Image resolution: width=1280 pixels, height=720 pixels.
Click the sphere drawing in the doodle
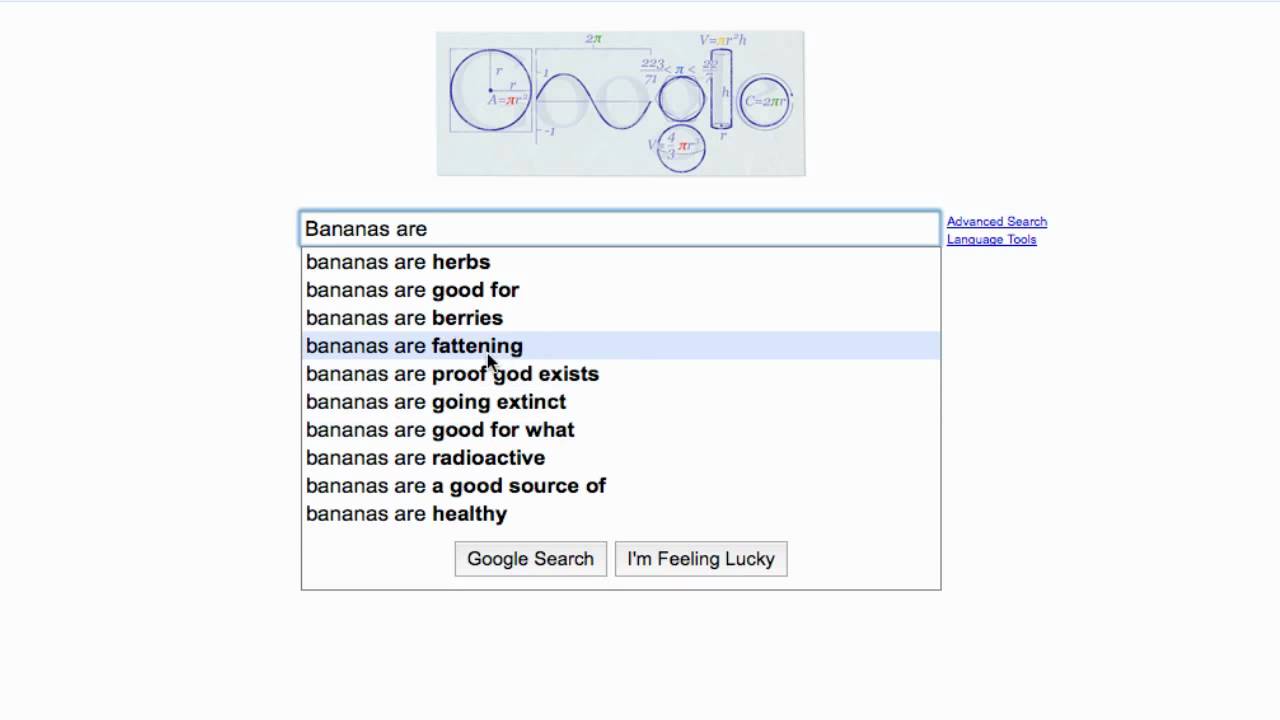click(681, 147)
